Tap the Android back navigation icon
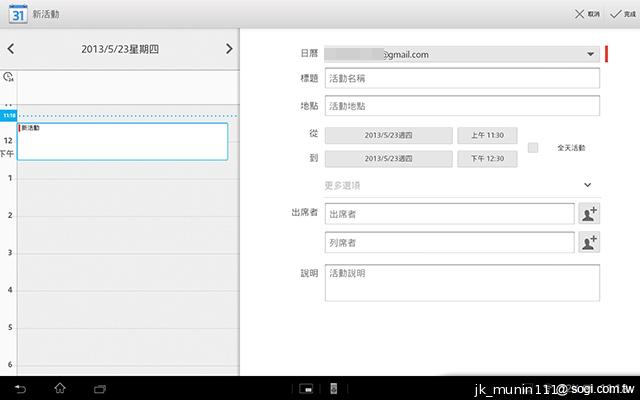Image resolution: width=640 pixels, height=400 pixels. click(20, 389)
